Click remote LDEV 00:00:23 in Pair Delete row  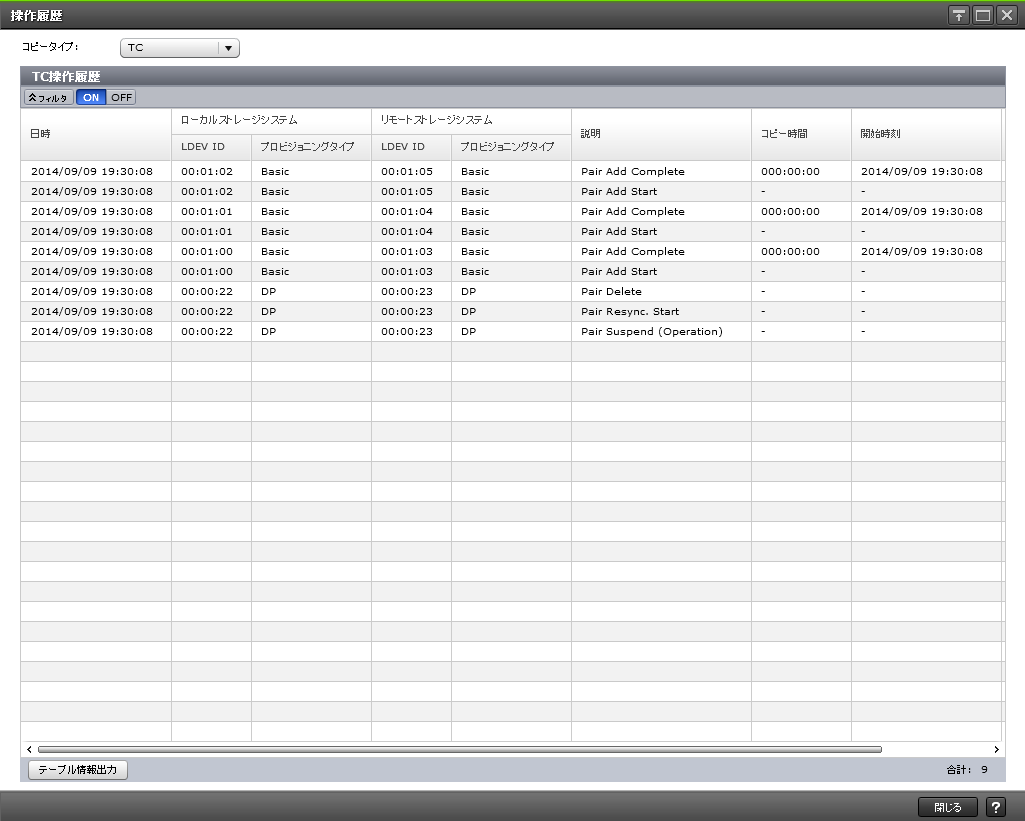(x=407, y=292)
